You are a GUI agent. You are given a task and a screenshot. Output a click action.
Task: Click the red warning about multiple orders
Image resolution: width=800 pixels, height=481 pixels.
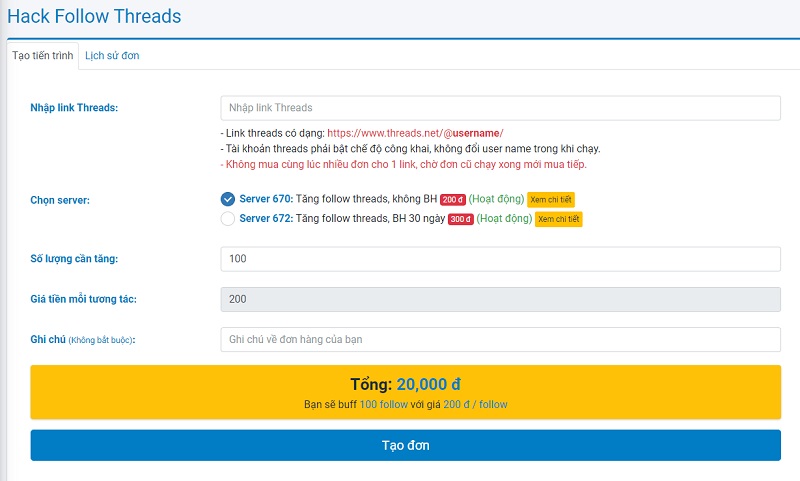[x=404, y=164]
